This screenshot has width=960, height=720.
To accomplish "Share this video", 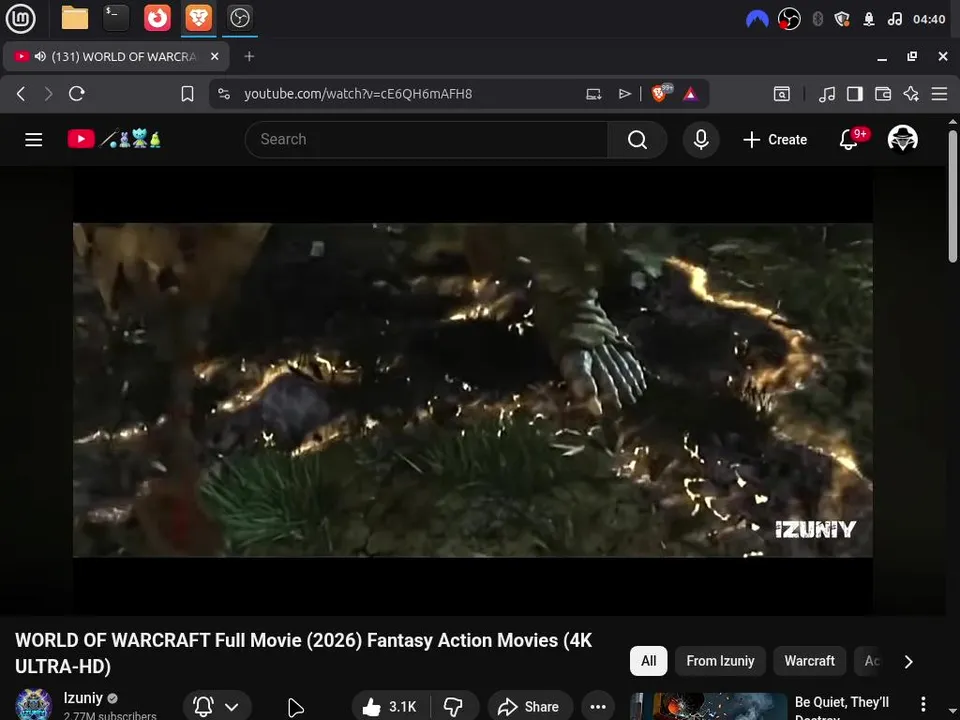I will click(530, 707).
